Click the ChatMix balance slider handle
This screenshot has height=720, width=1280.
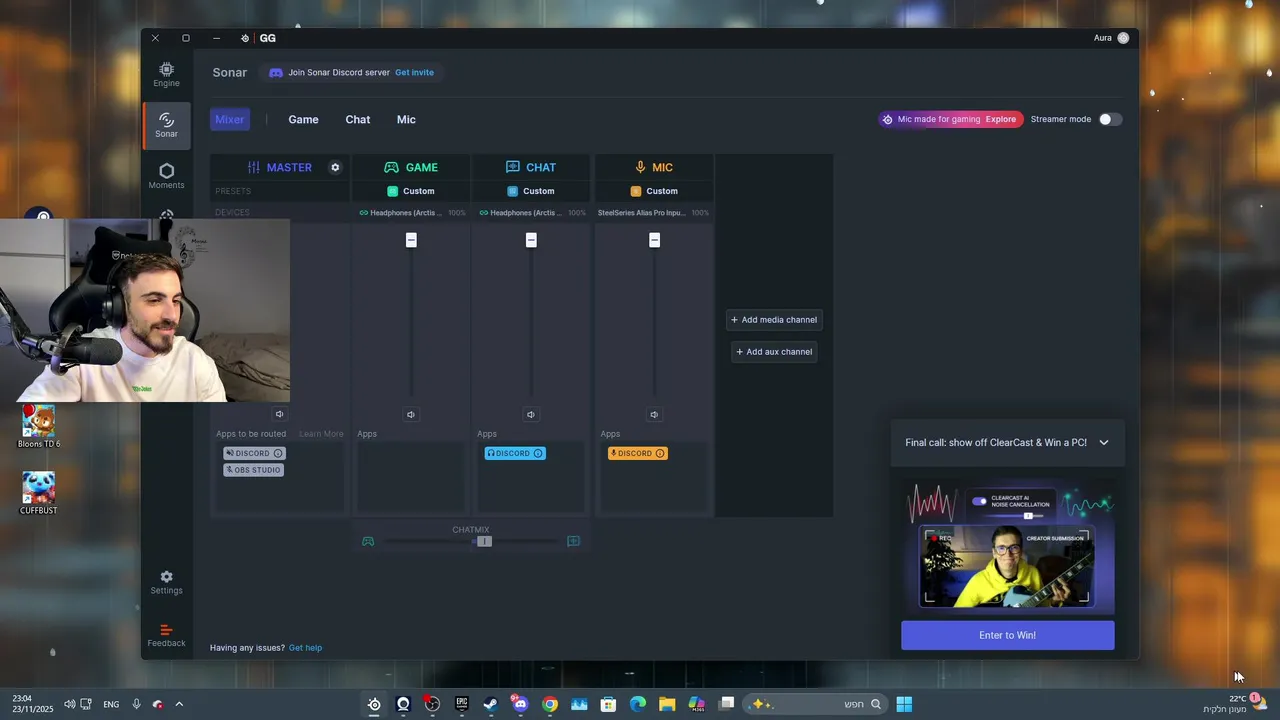coord(484,541)
